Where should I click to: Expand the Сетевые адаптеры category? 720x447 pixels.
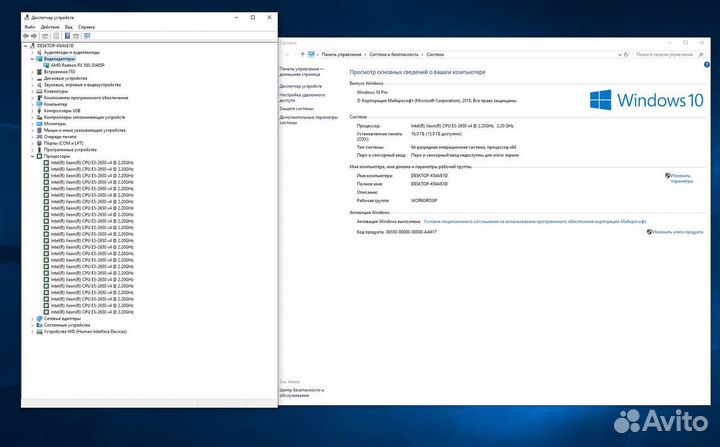point(33,318)
